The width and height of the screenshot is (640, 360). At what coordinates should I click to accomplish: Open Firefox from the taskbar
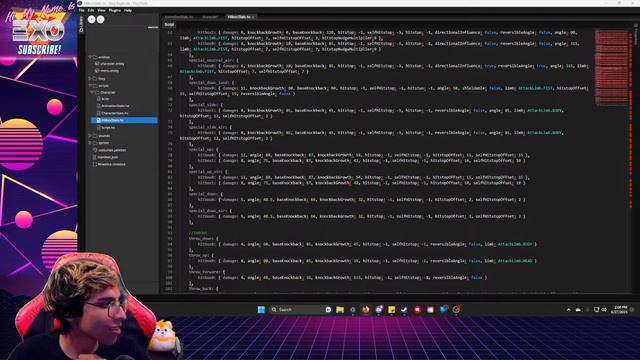(x=365, y=310)
